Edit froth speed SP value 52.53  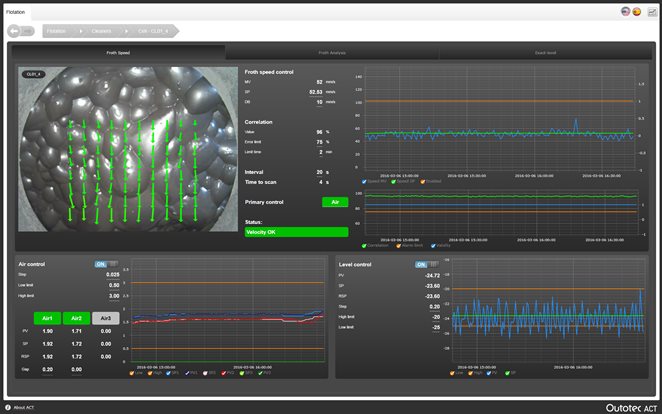click(x=316, y=92)
